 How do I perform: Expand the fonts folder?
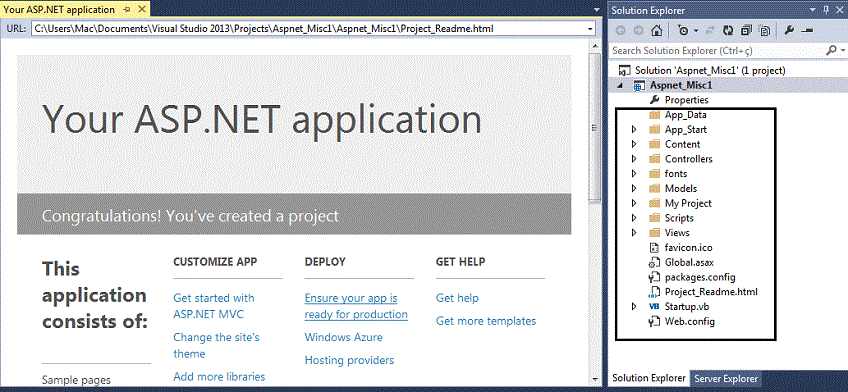[x=634, y=174]
